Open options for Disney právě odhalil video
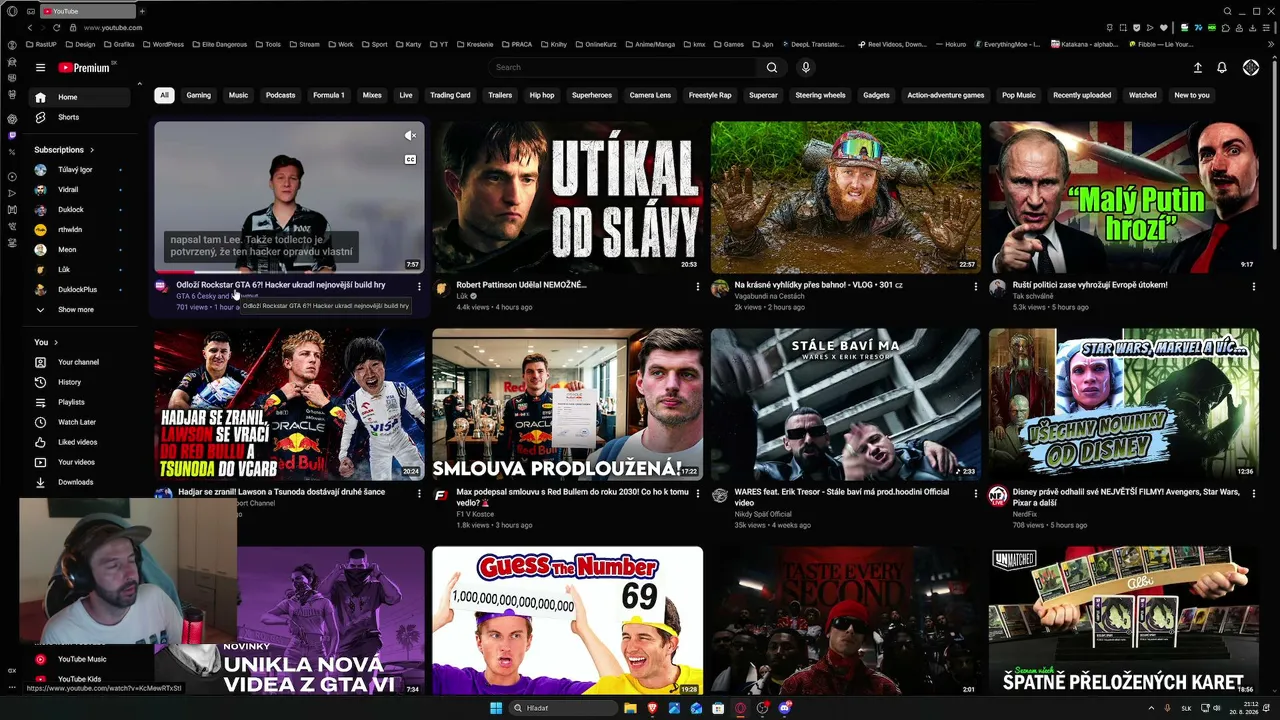 click(x=1253, y=494)
